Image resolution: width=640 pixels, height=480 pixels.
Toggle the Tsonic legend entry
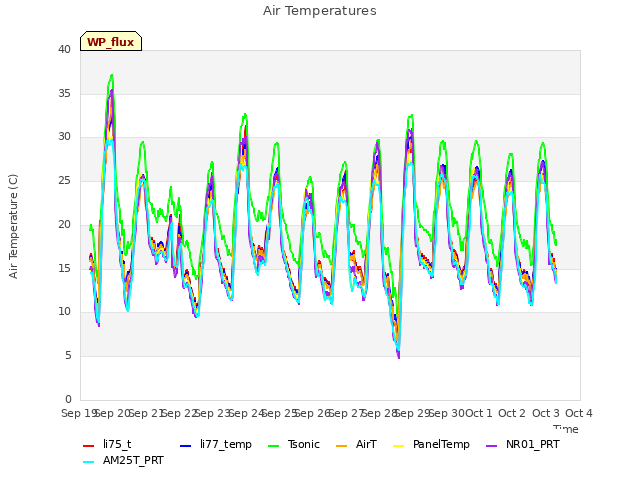pyautogui.click(x=294, y=444)
